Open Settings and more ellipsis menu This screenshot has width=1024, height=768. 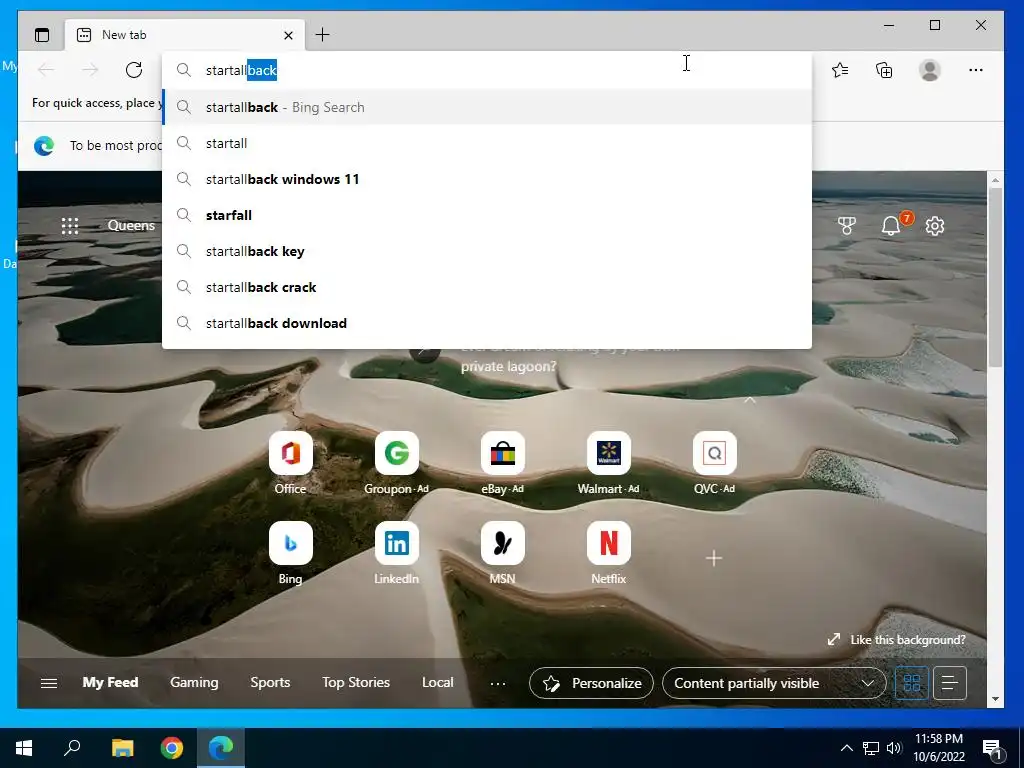[976, 70]
